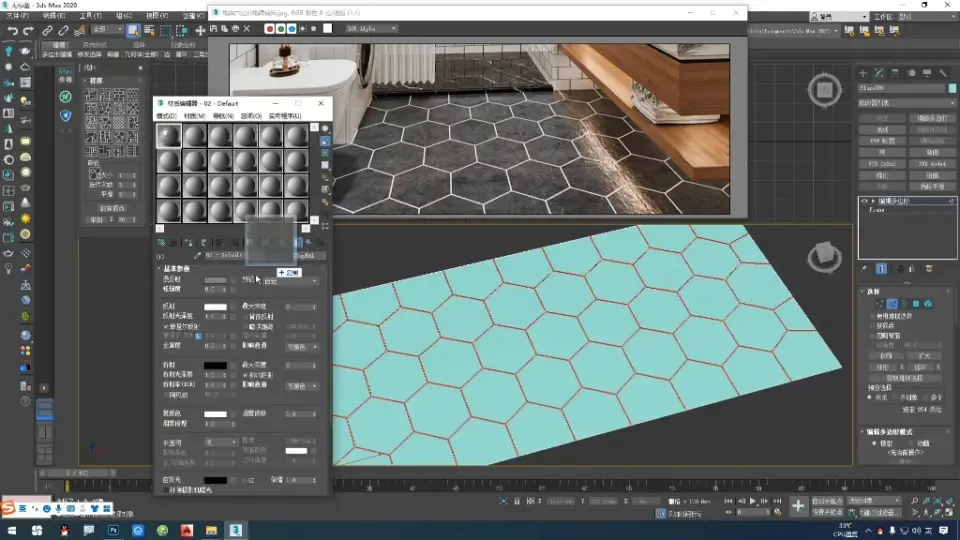
Task: Open Material menu in material editor
Action: pos(195,116)
